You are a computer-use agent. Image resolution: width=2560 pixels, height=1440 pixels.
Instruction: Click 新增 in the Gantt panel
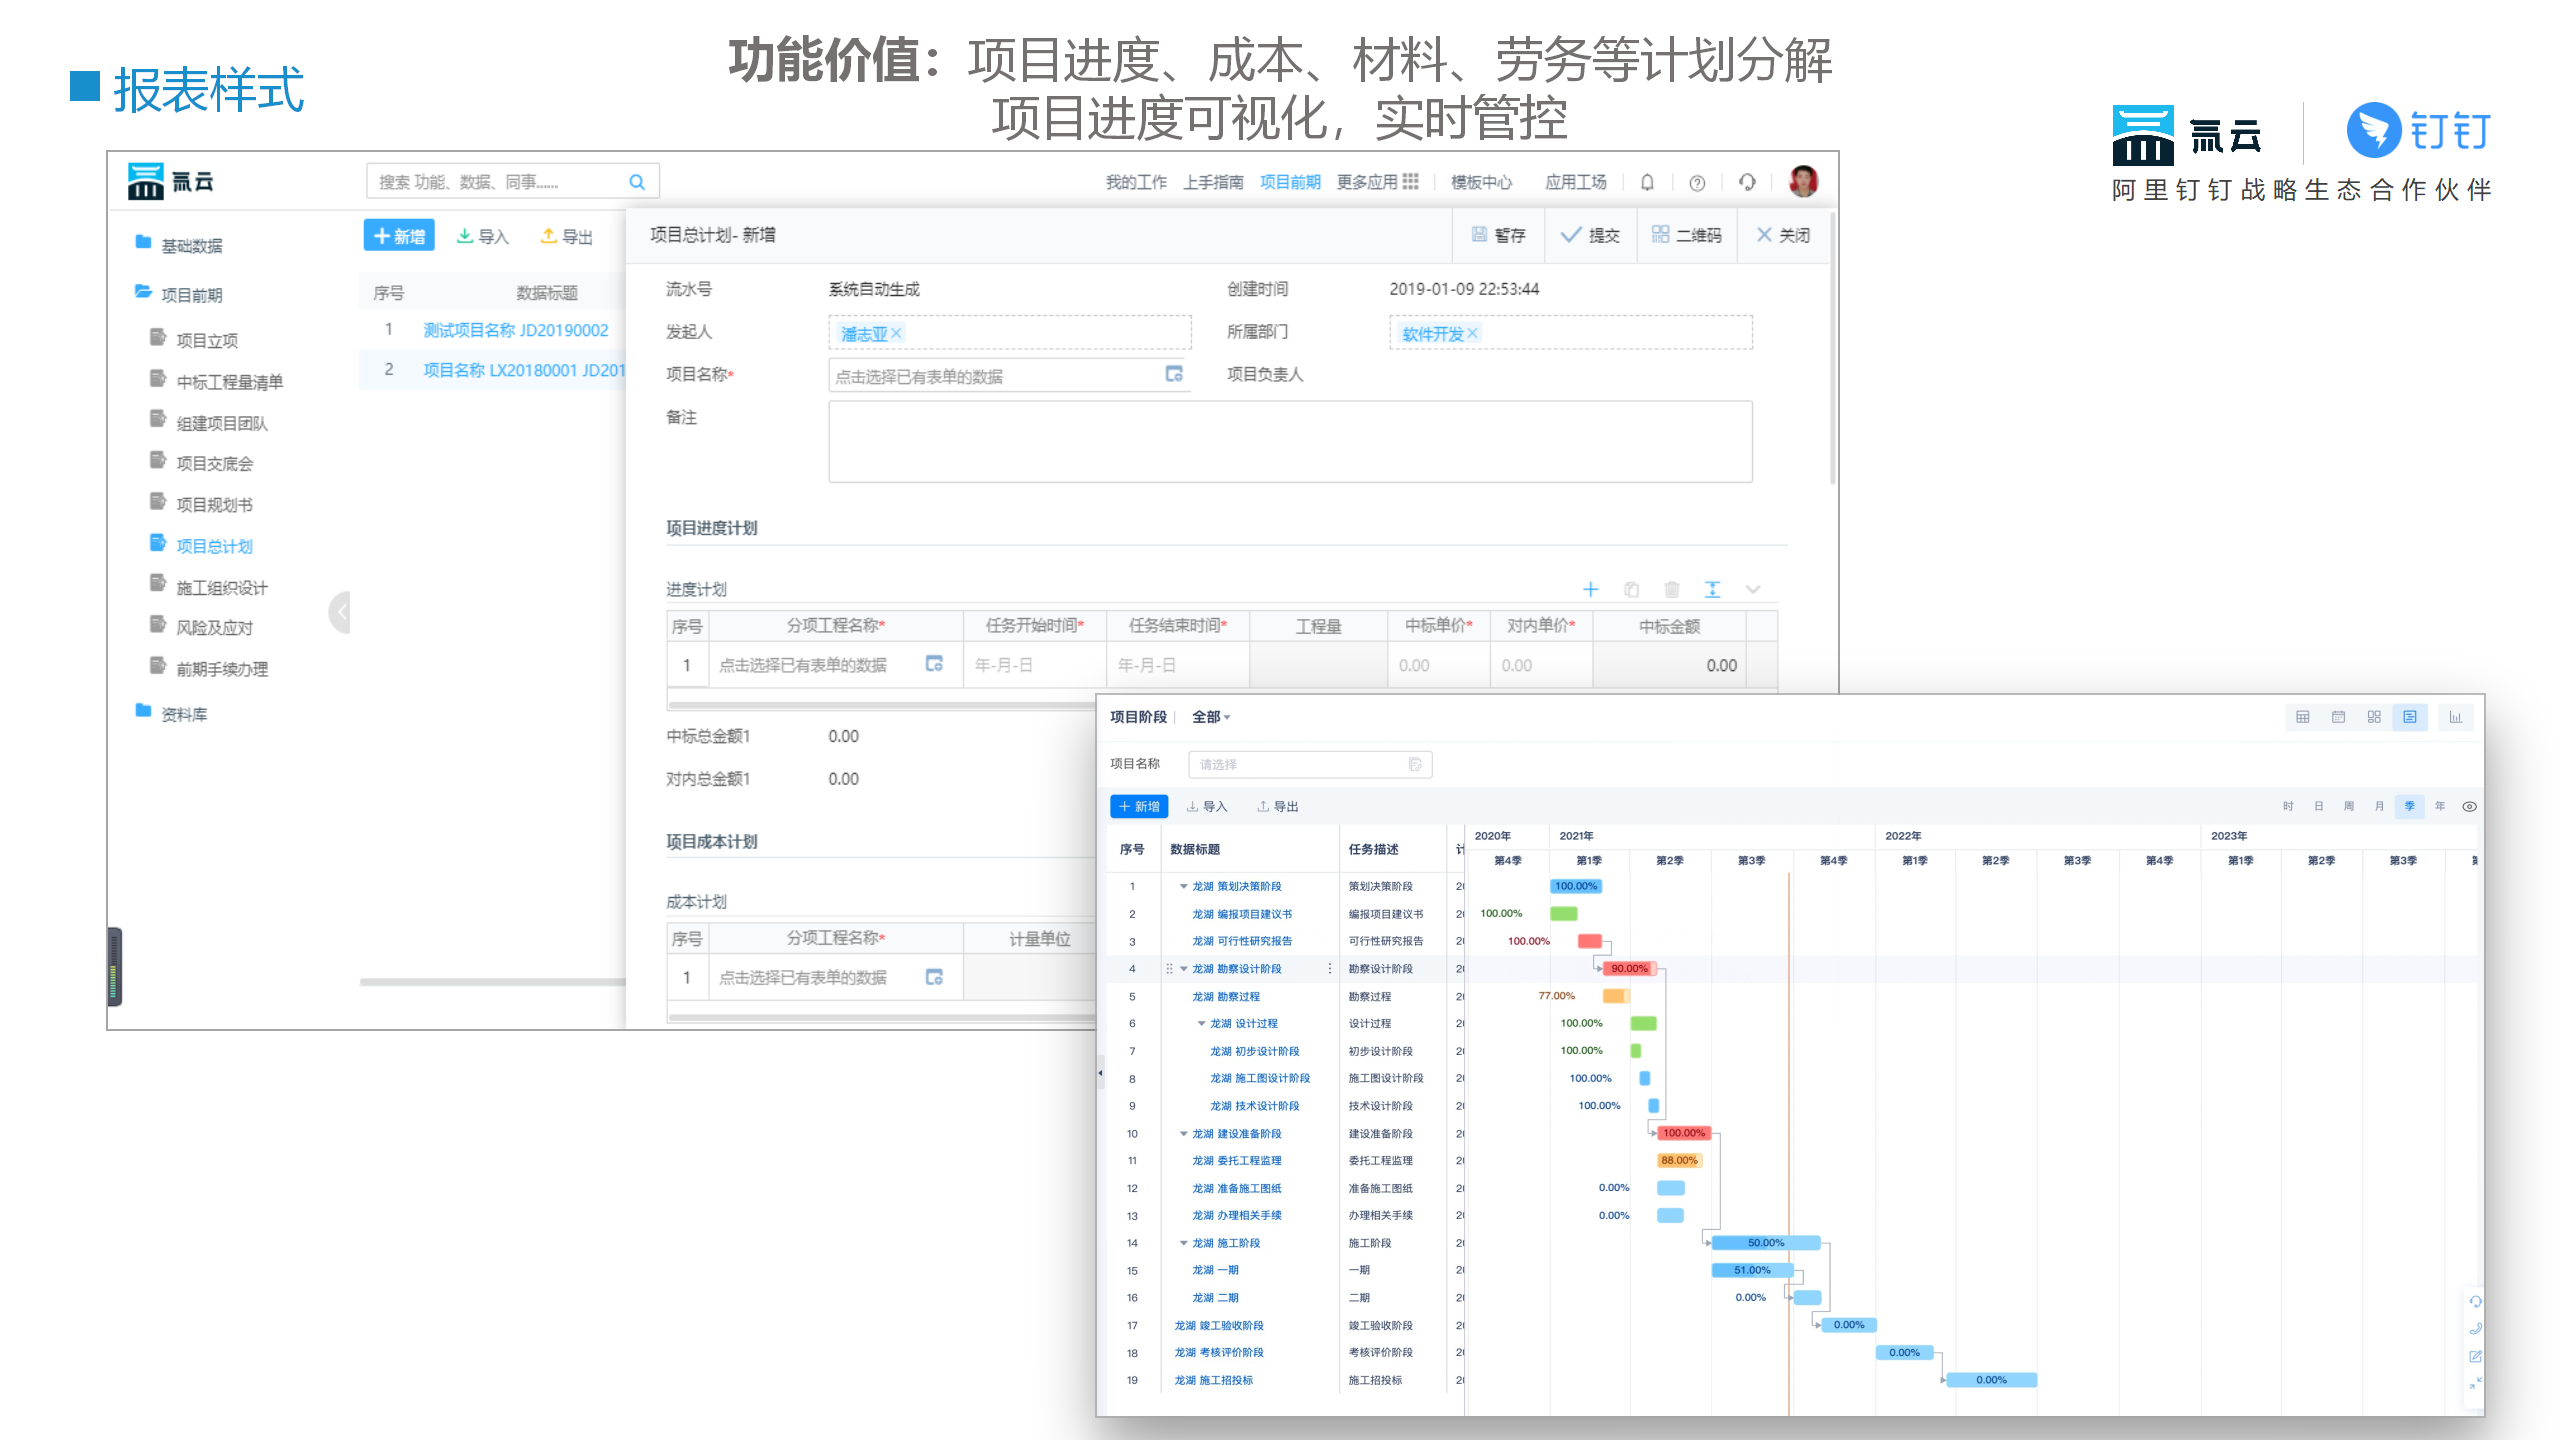[1139, 806]
